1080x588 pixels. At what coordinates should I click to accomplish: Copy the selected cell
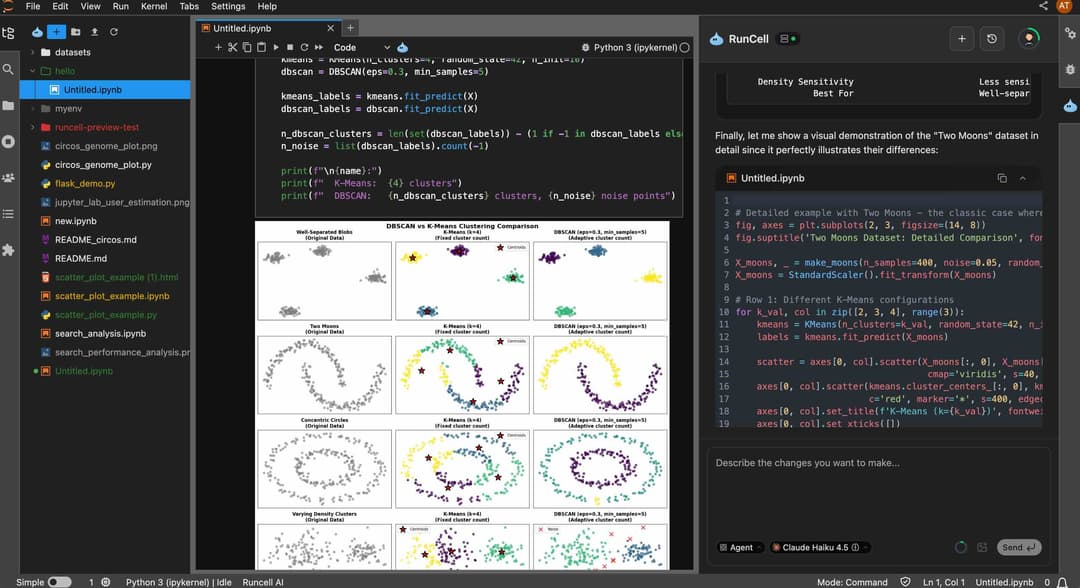(x=247, y=48)
